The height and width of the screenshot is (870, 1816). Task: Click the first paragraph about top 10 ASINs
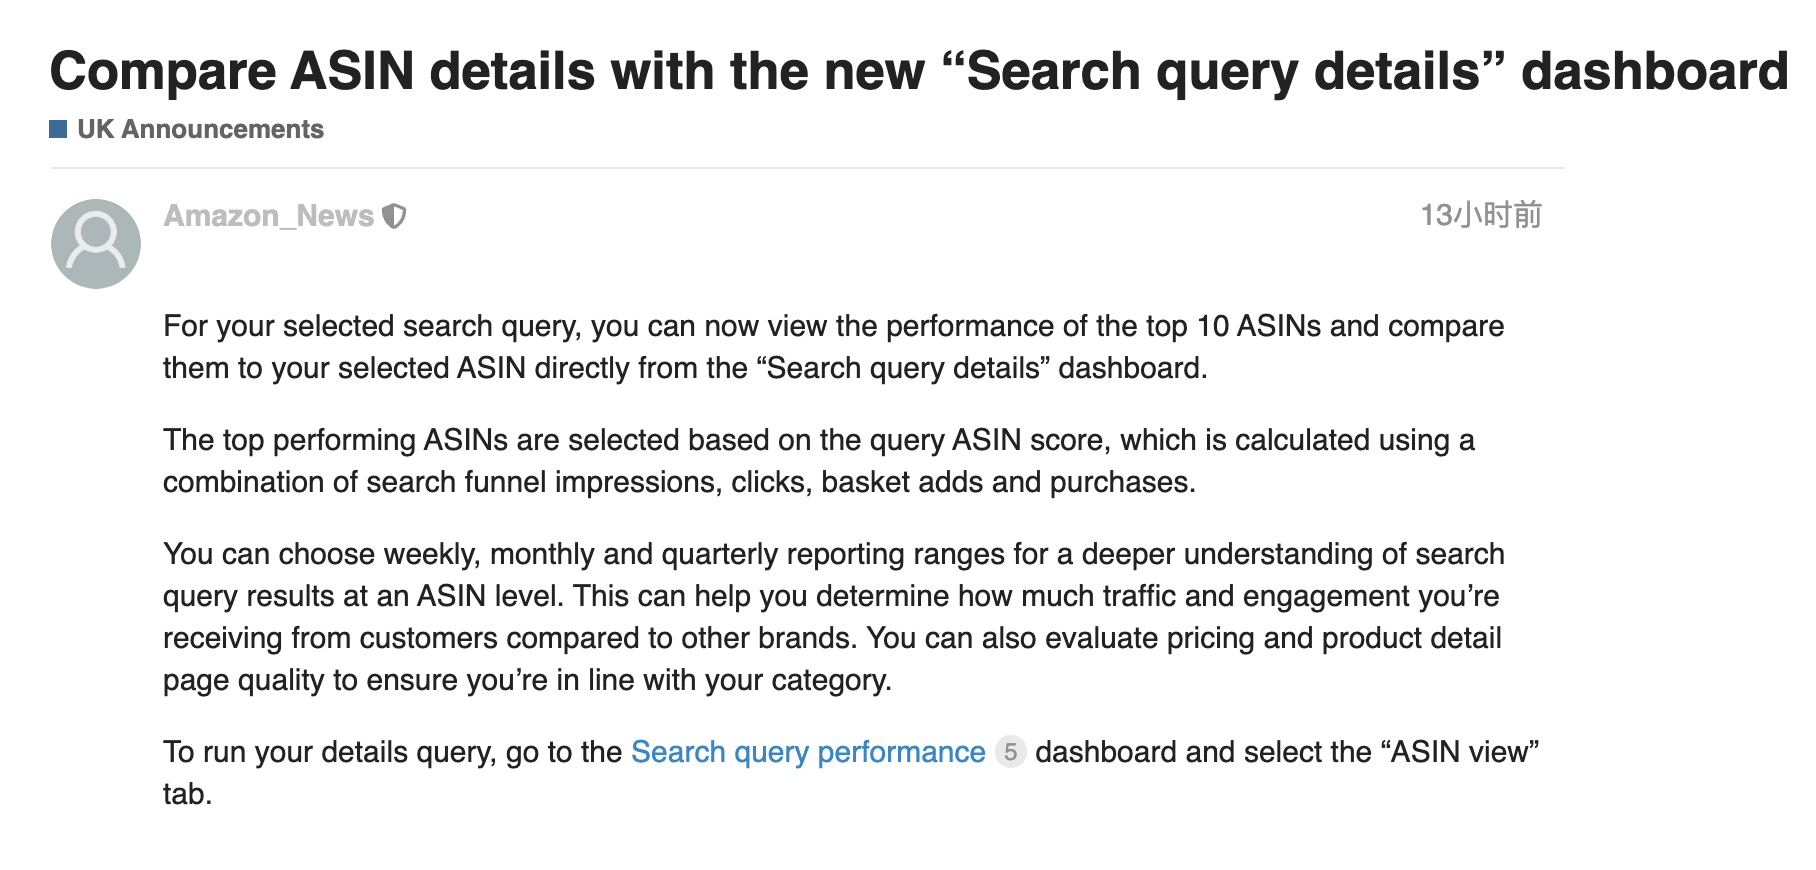pyautogui.click(x=834, y=347)
